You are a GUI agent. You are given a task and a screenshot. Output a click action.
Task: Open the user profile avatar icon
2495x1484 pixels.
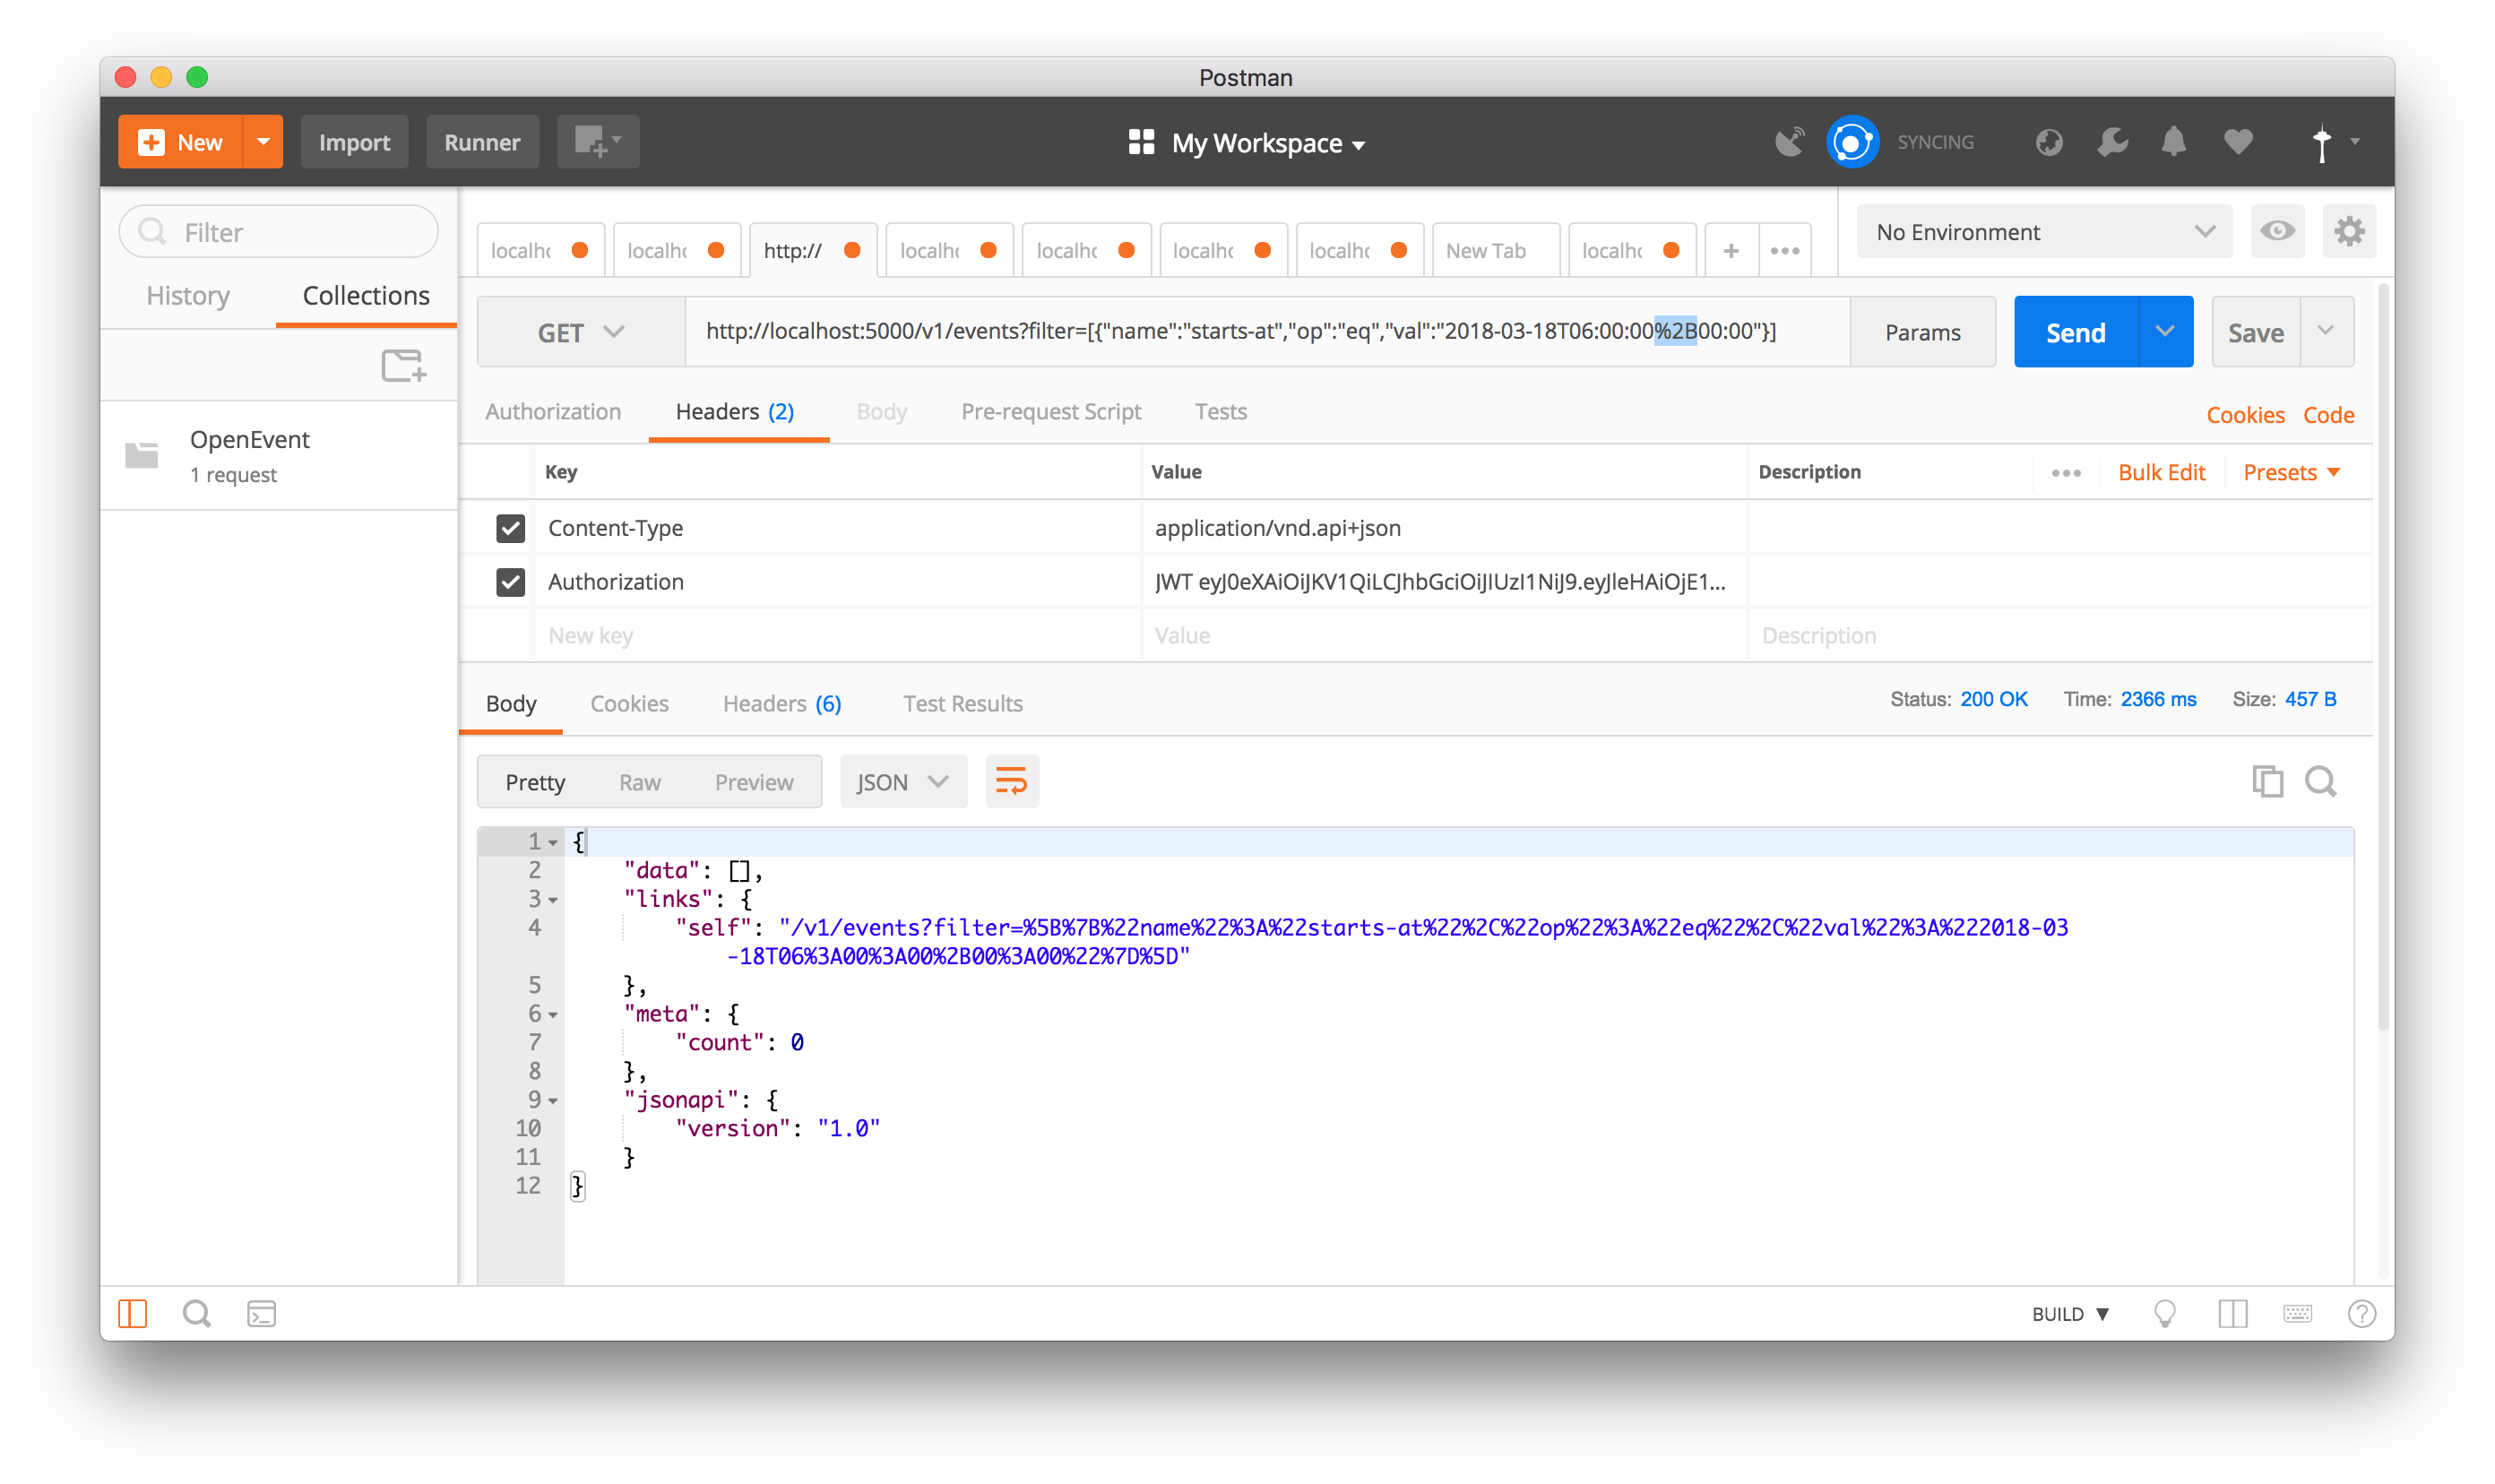coord(2322,143)
